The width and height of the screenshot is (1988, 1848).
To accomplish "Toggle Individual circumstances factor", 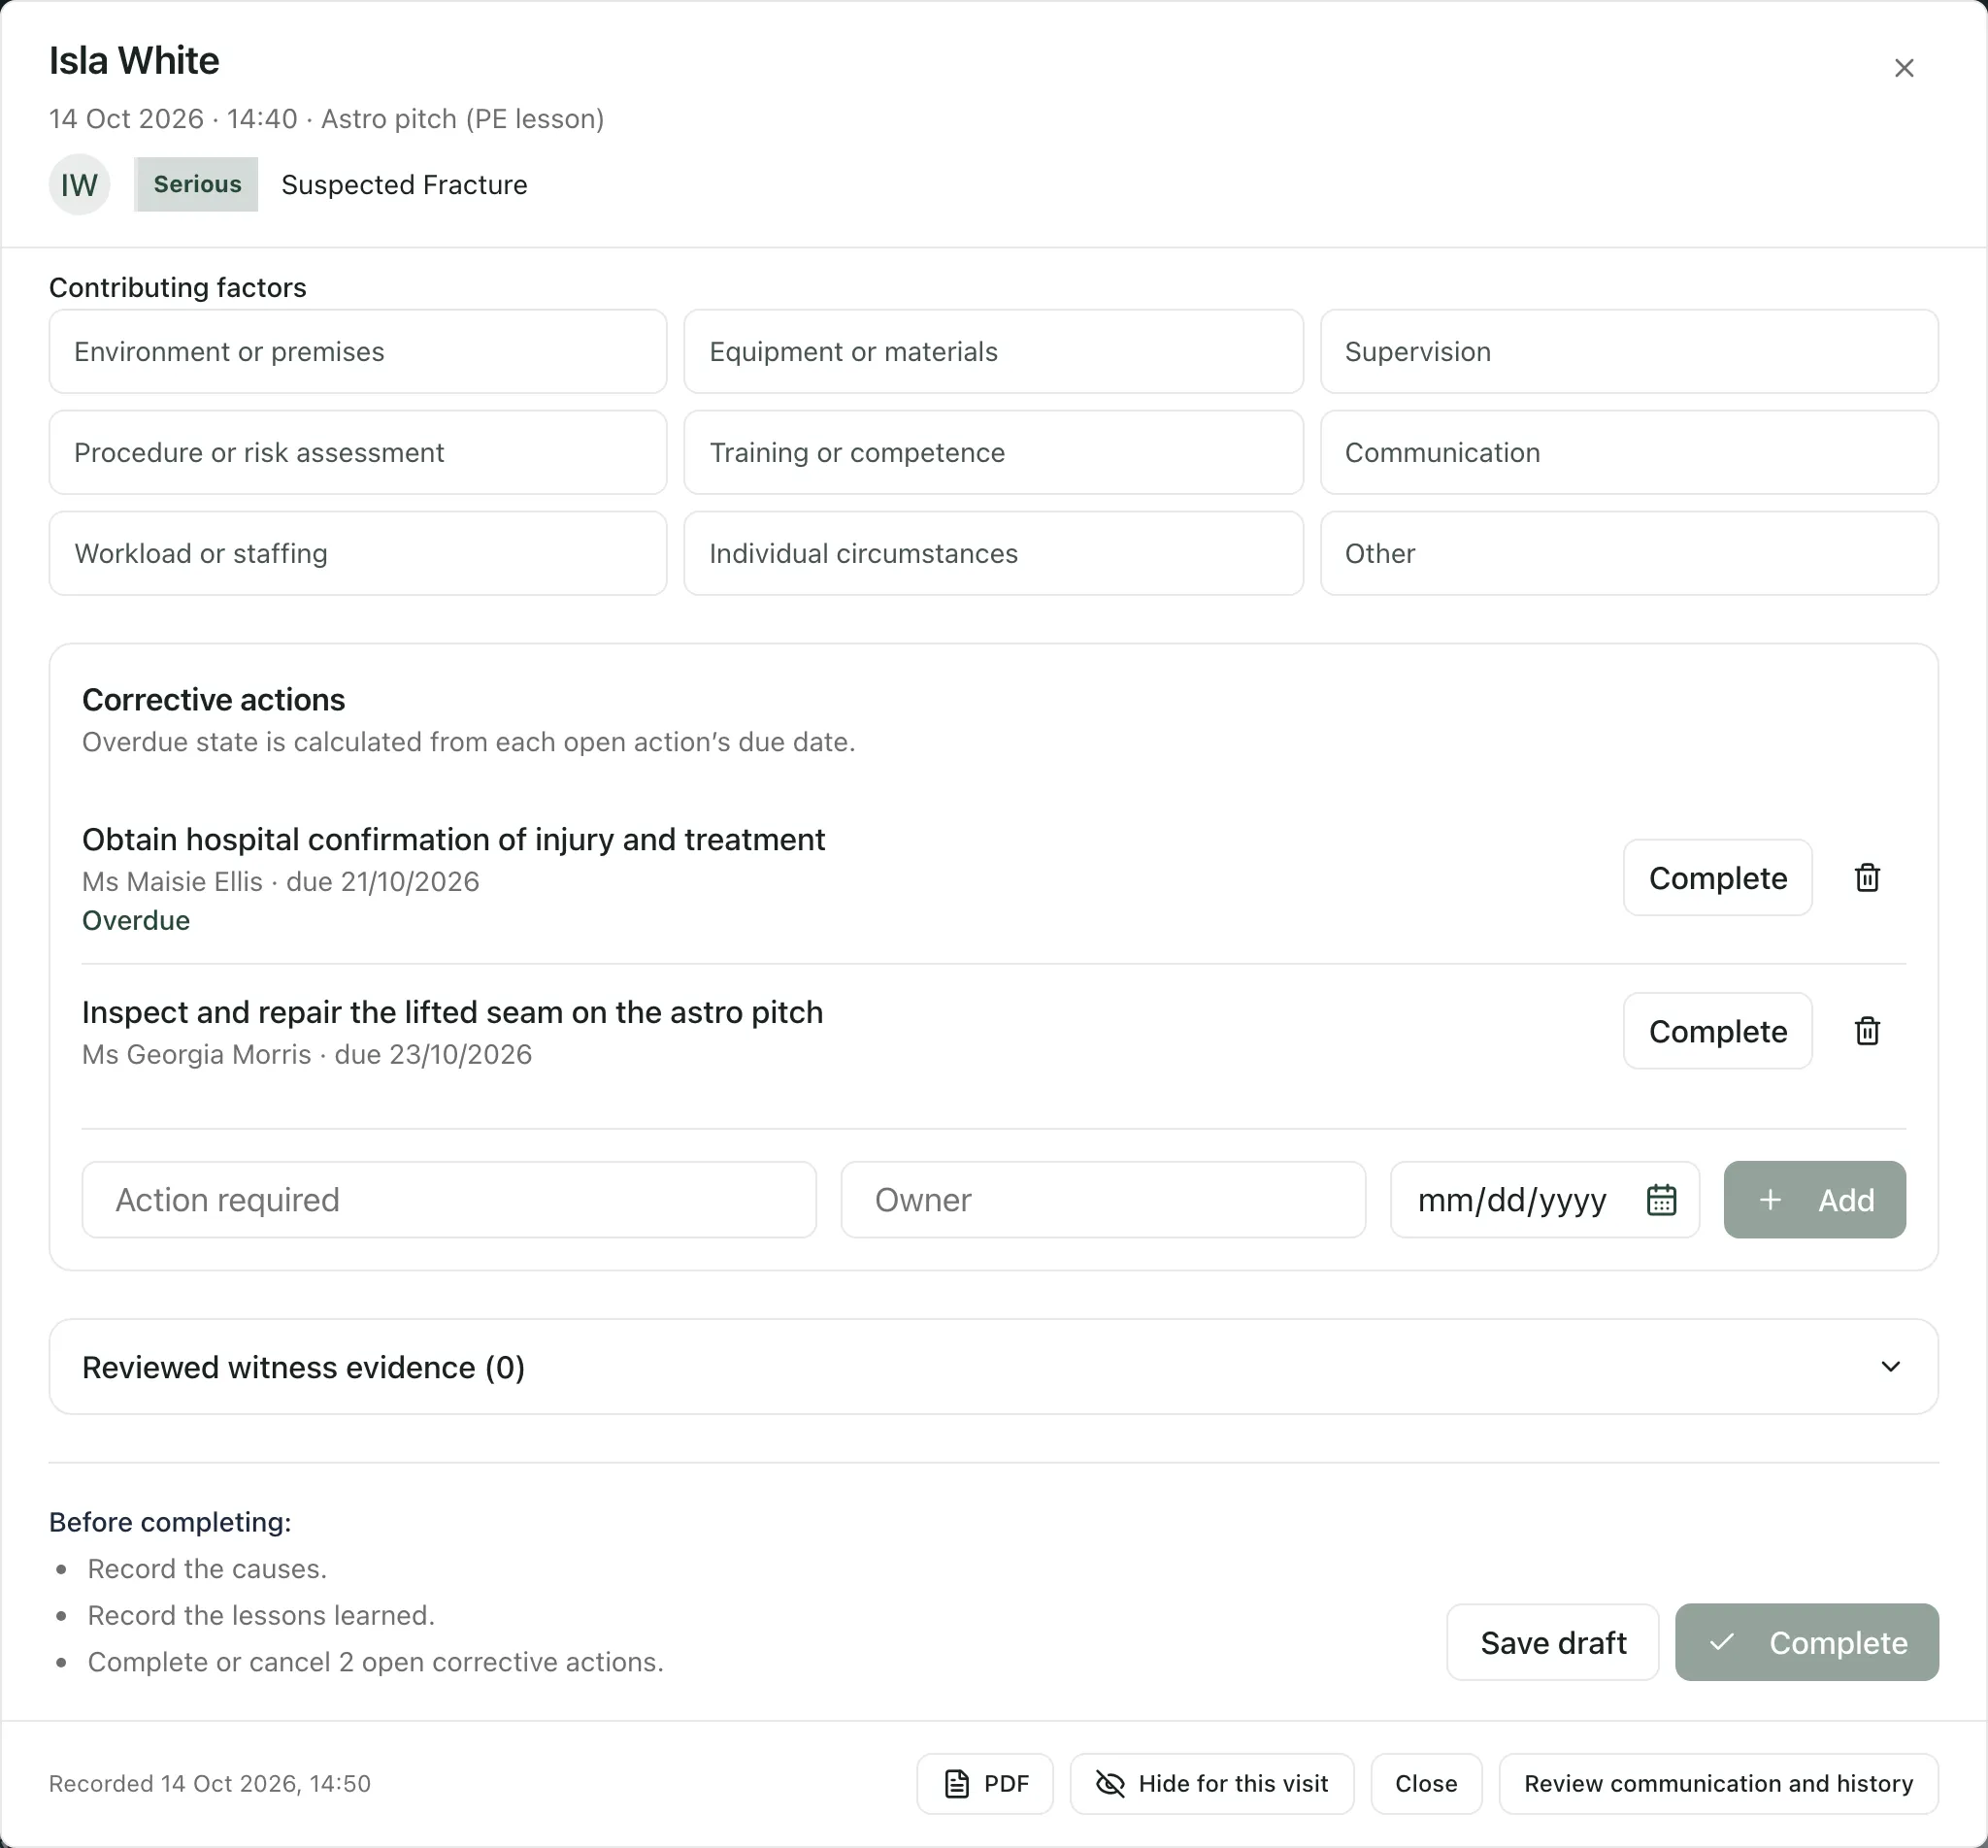I will tap(993, 553).
